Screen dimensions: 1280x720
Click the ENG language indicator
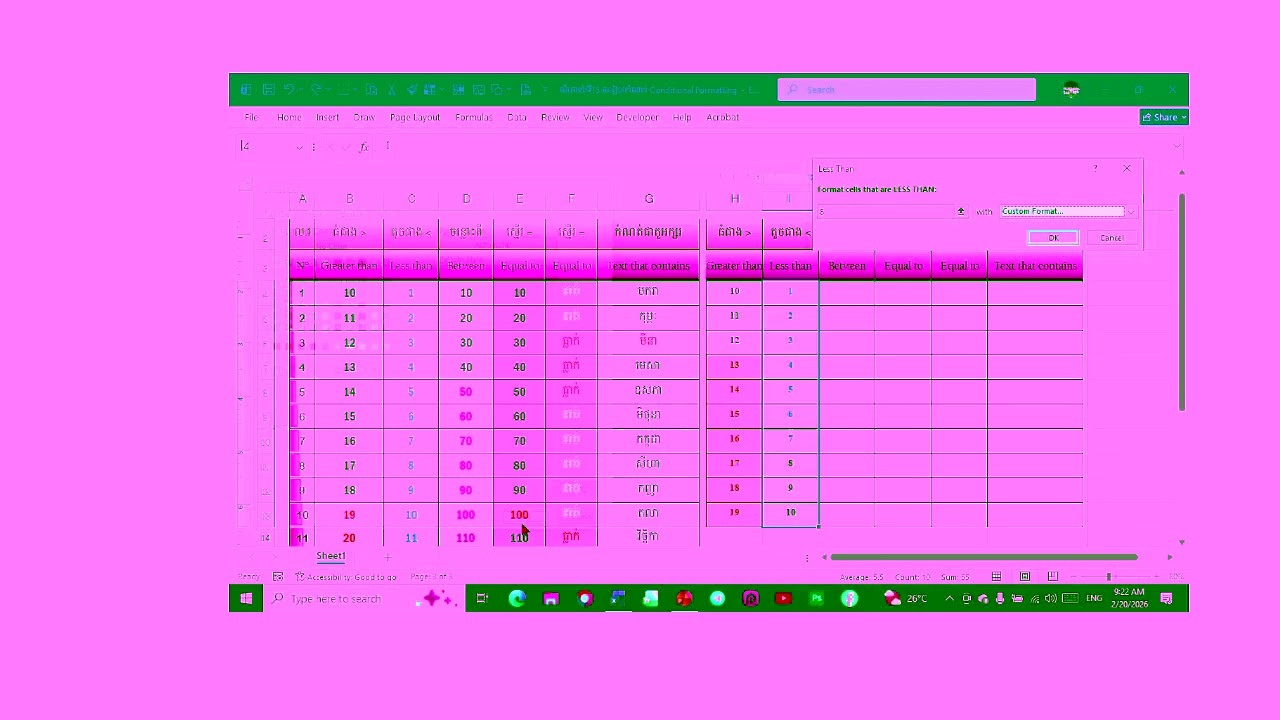tap(1094, 599)
